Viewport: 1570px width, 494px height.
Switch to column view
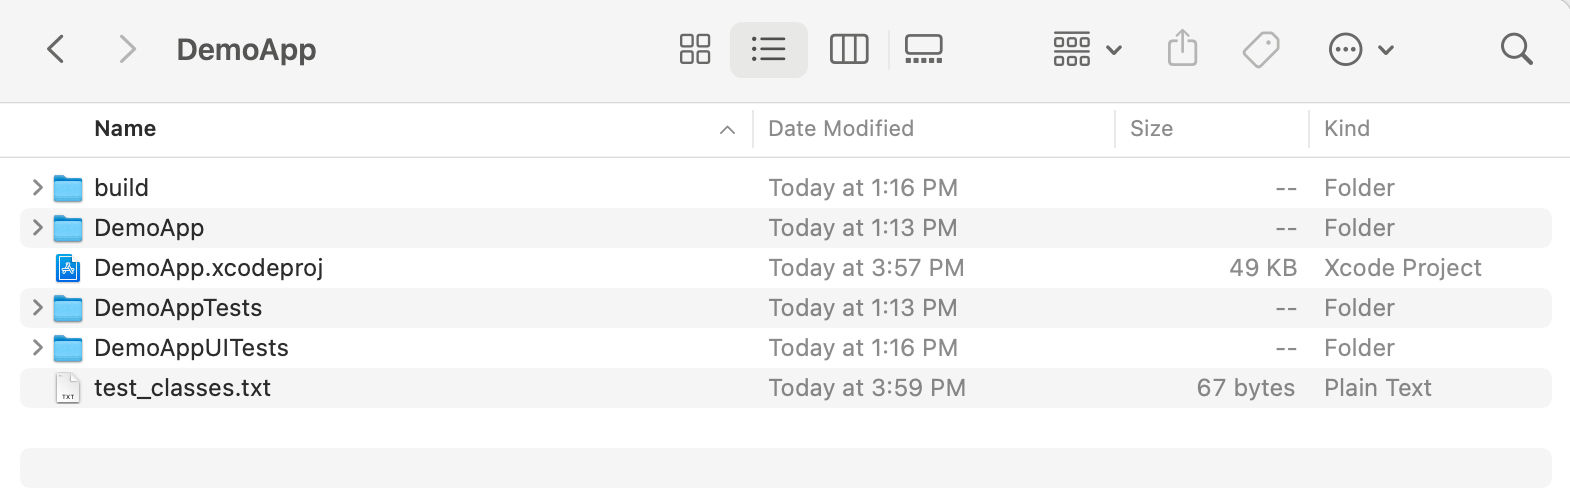pyautogui.click(x=849, y=49)
